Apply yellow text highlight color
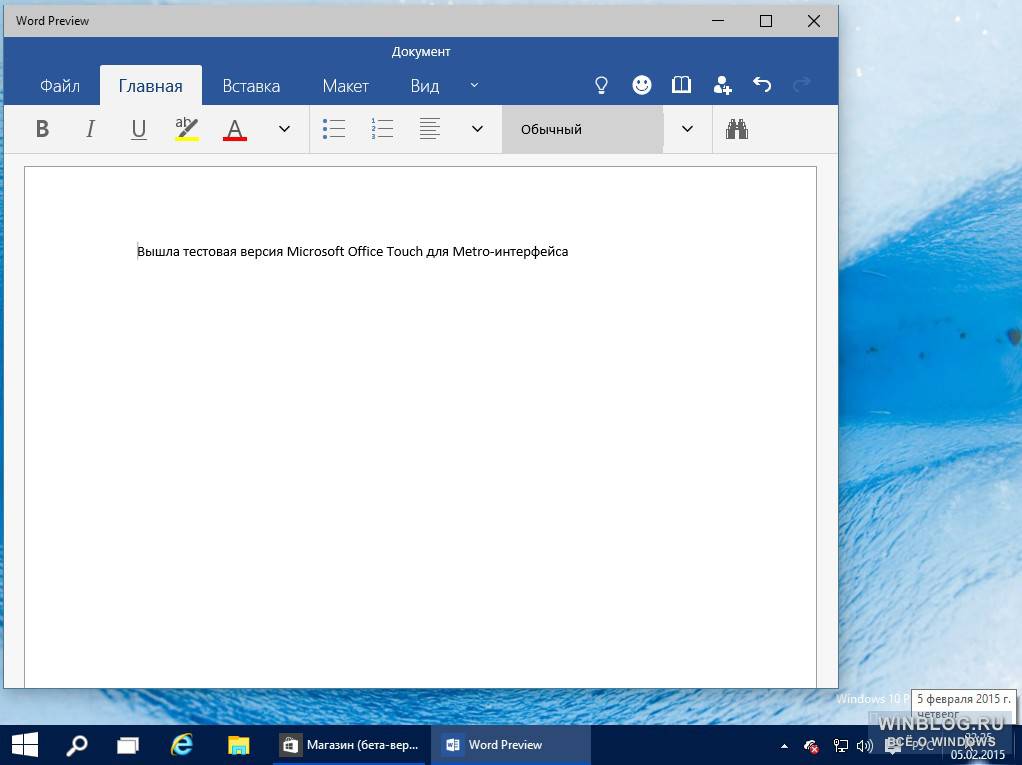This screenshot has width=1022, height=765. pyautogui.click(x=186, y=129)
